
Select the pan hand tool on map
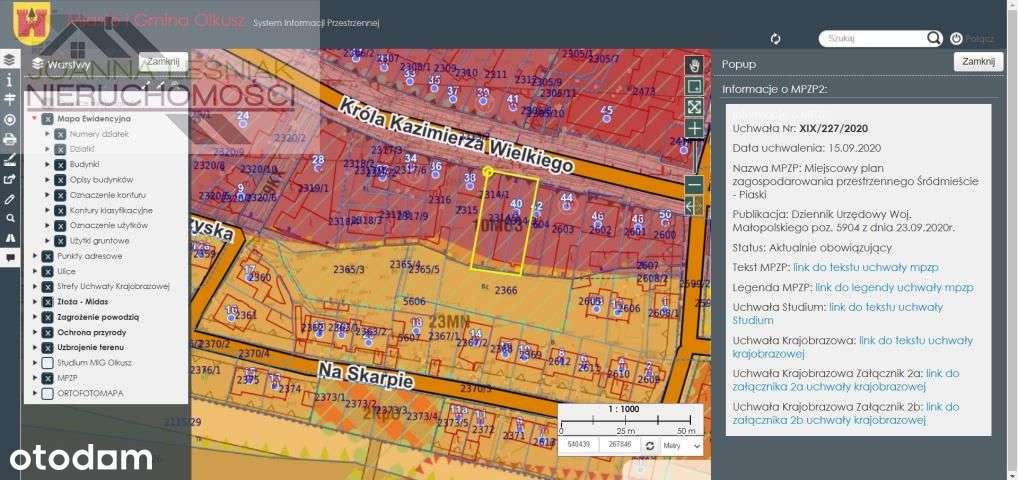tap(695, 65)
